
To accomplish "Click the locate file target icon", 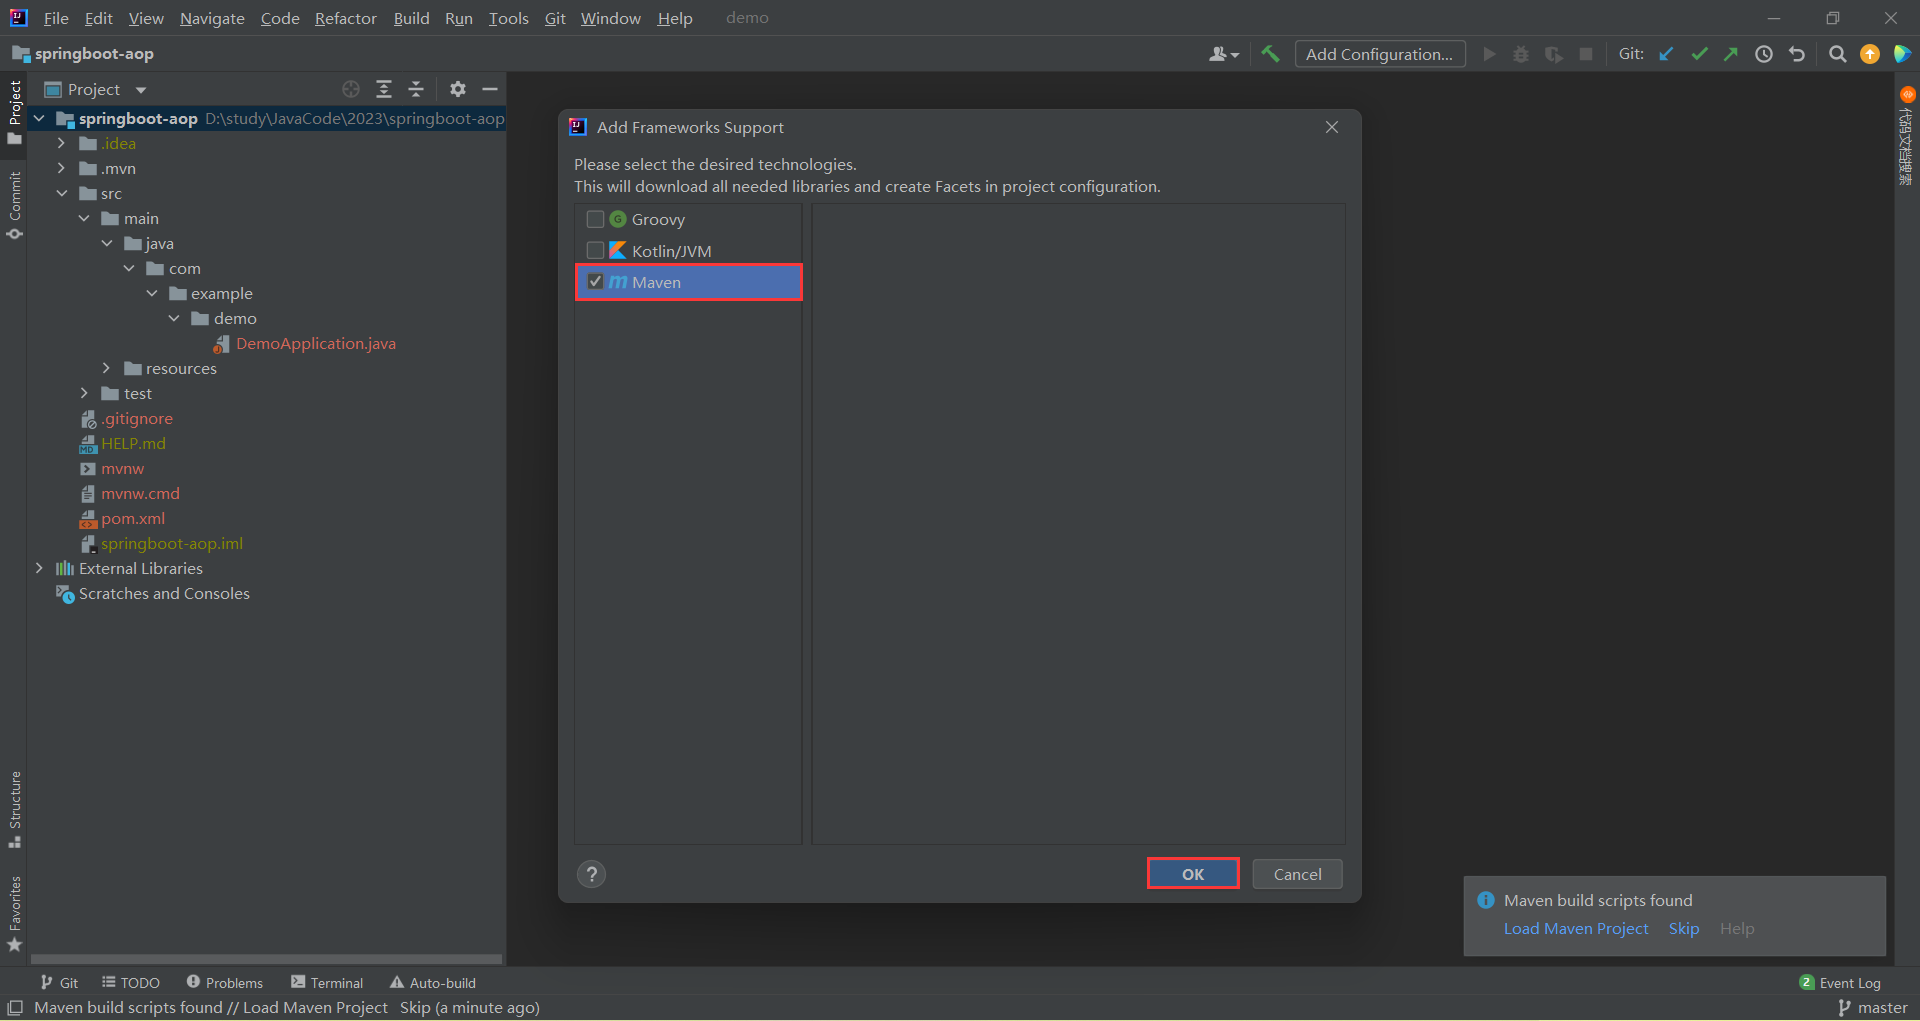I will [x=351, y=89].
